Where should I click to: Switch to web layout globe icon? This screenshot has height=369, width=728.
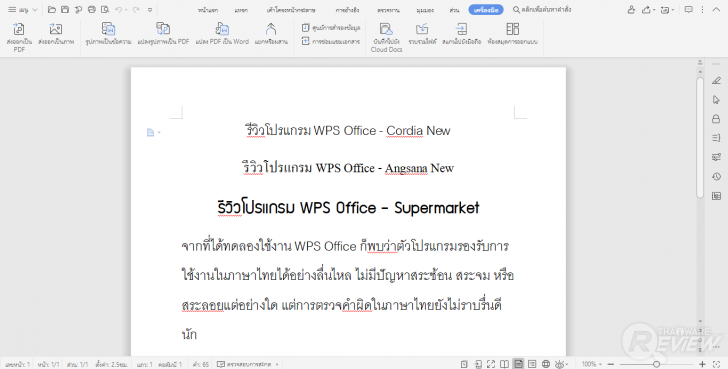[546, 364]
